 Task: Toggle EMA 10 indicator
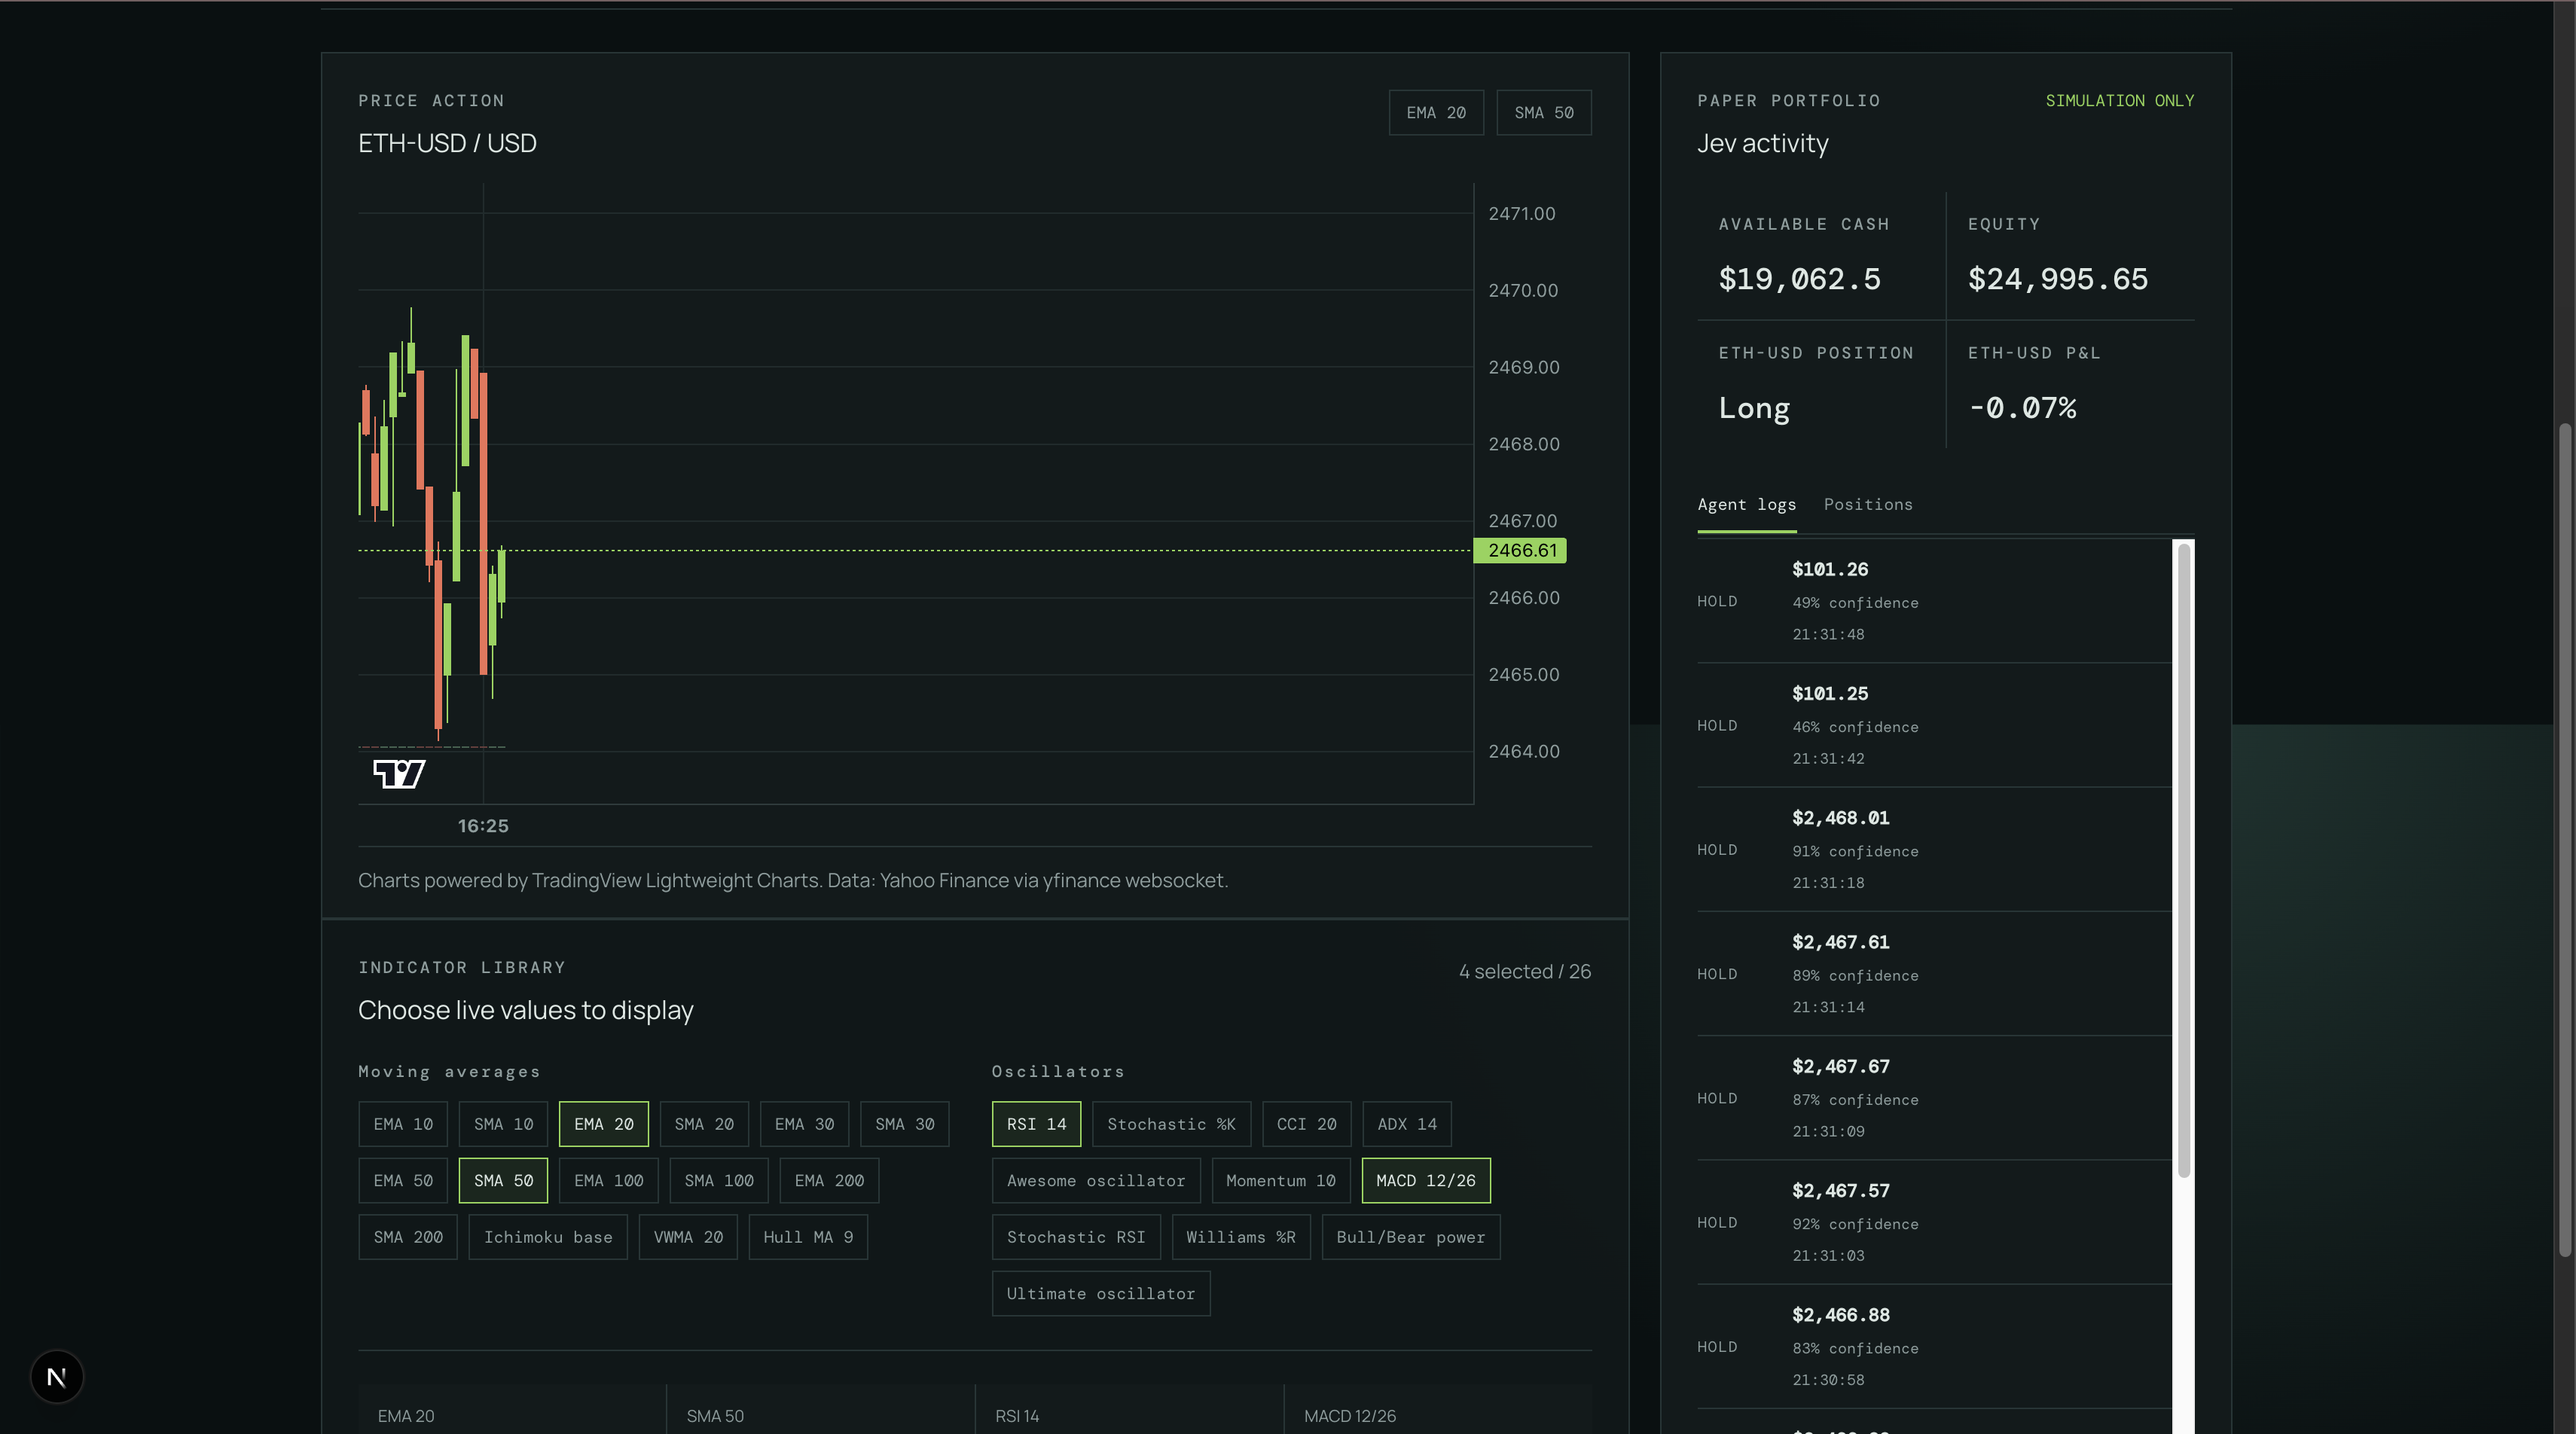click(x=403, y=1124)
